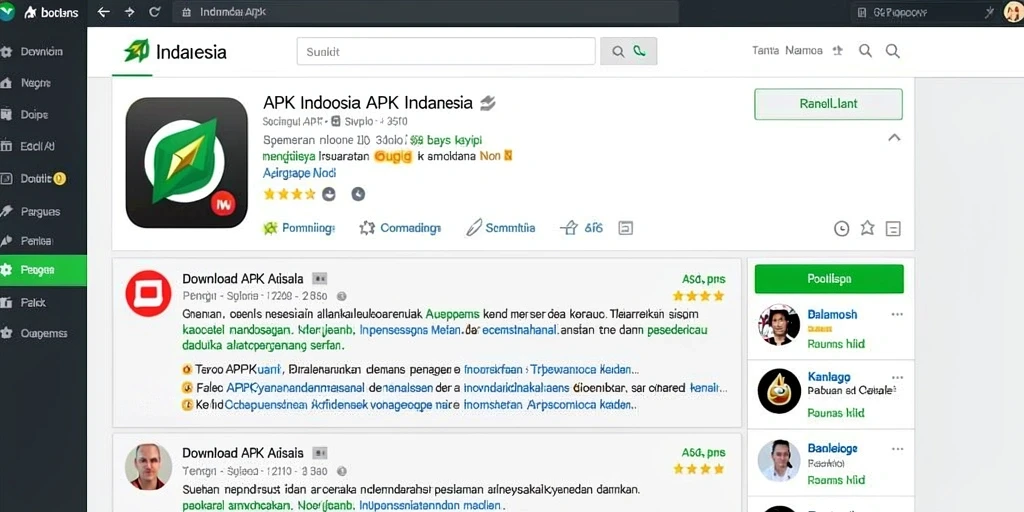Click the Kanlago avatar
This screenshot has height=512, width=1024.
(779, 391)
